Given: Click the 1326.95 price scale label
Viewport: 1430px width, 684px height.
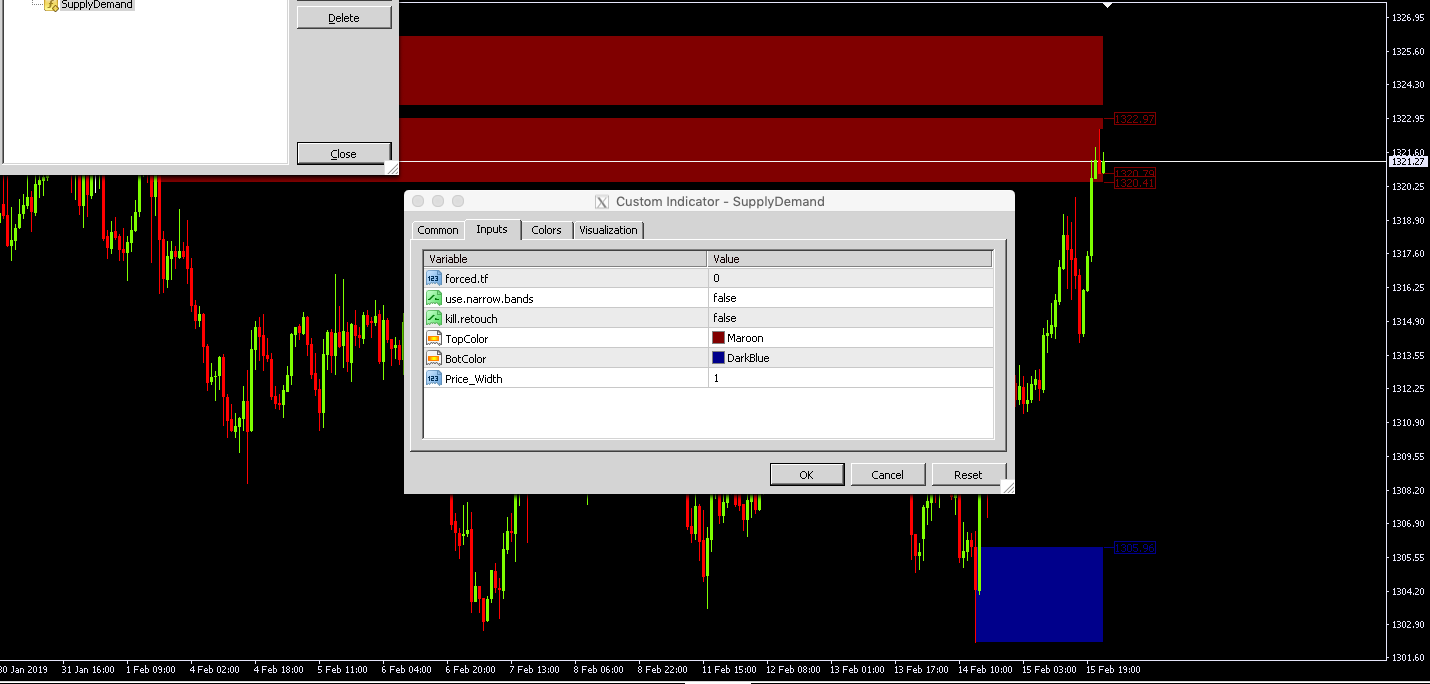Looking at the screenshot, I should tap(1408, 17).
